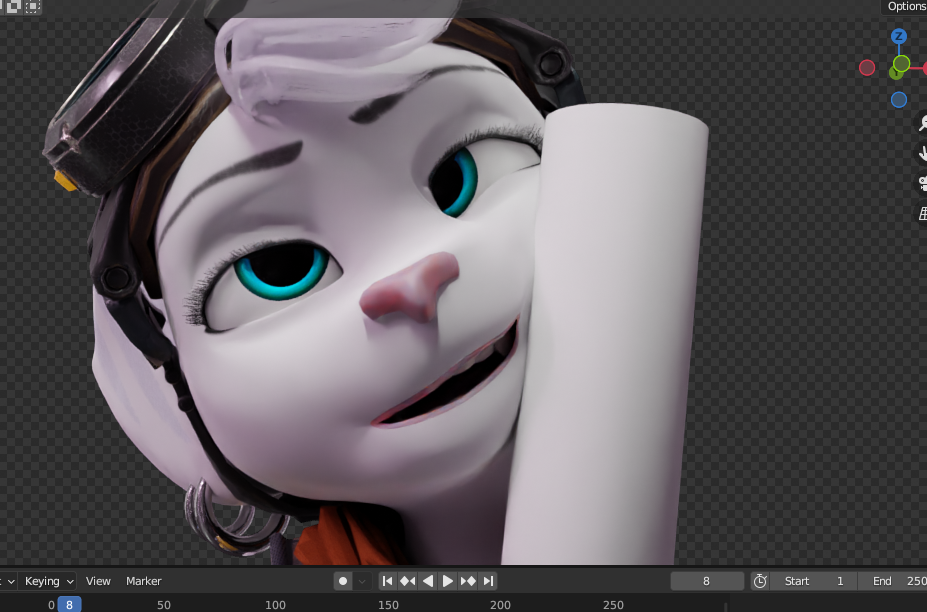Jump to the next keyframe

pos(468,581)
